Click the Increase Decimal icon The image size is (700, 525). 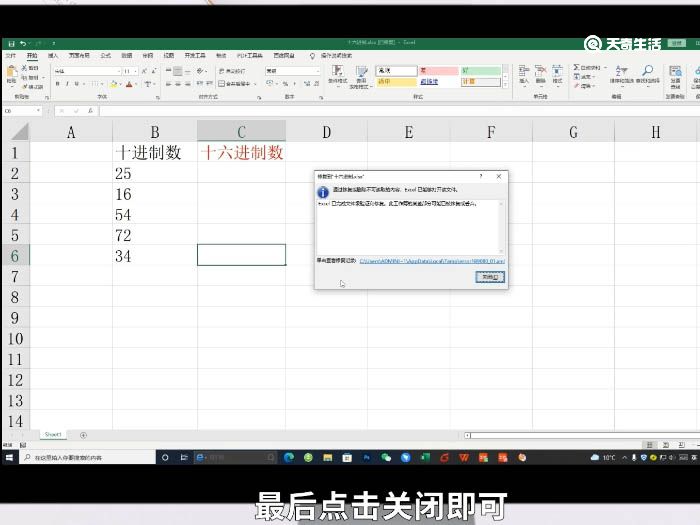tap(307, 83)
